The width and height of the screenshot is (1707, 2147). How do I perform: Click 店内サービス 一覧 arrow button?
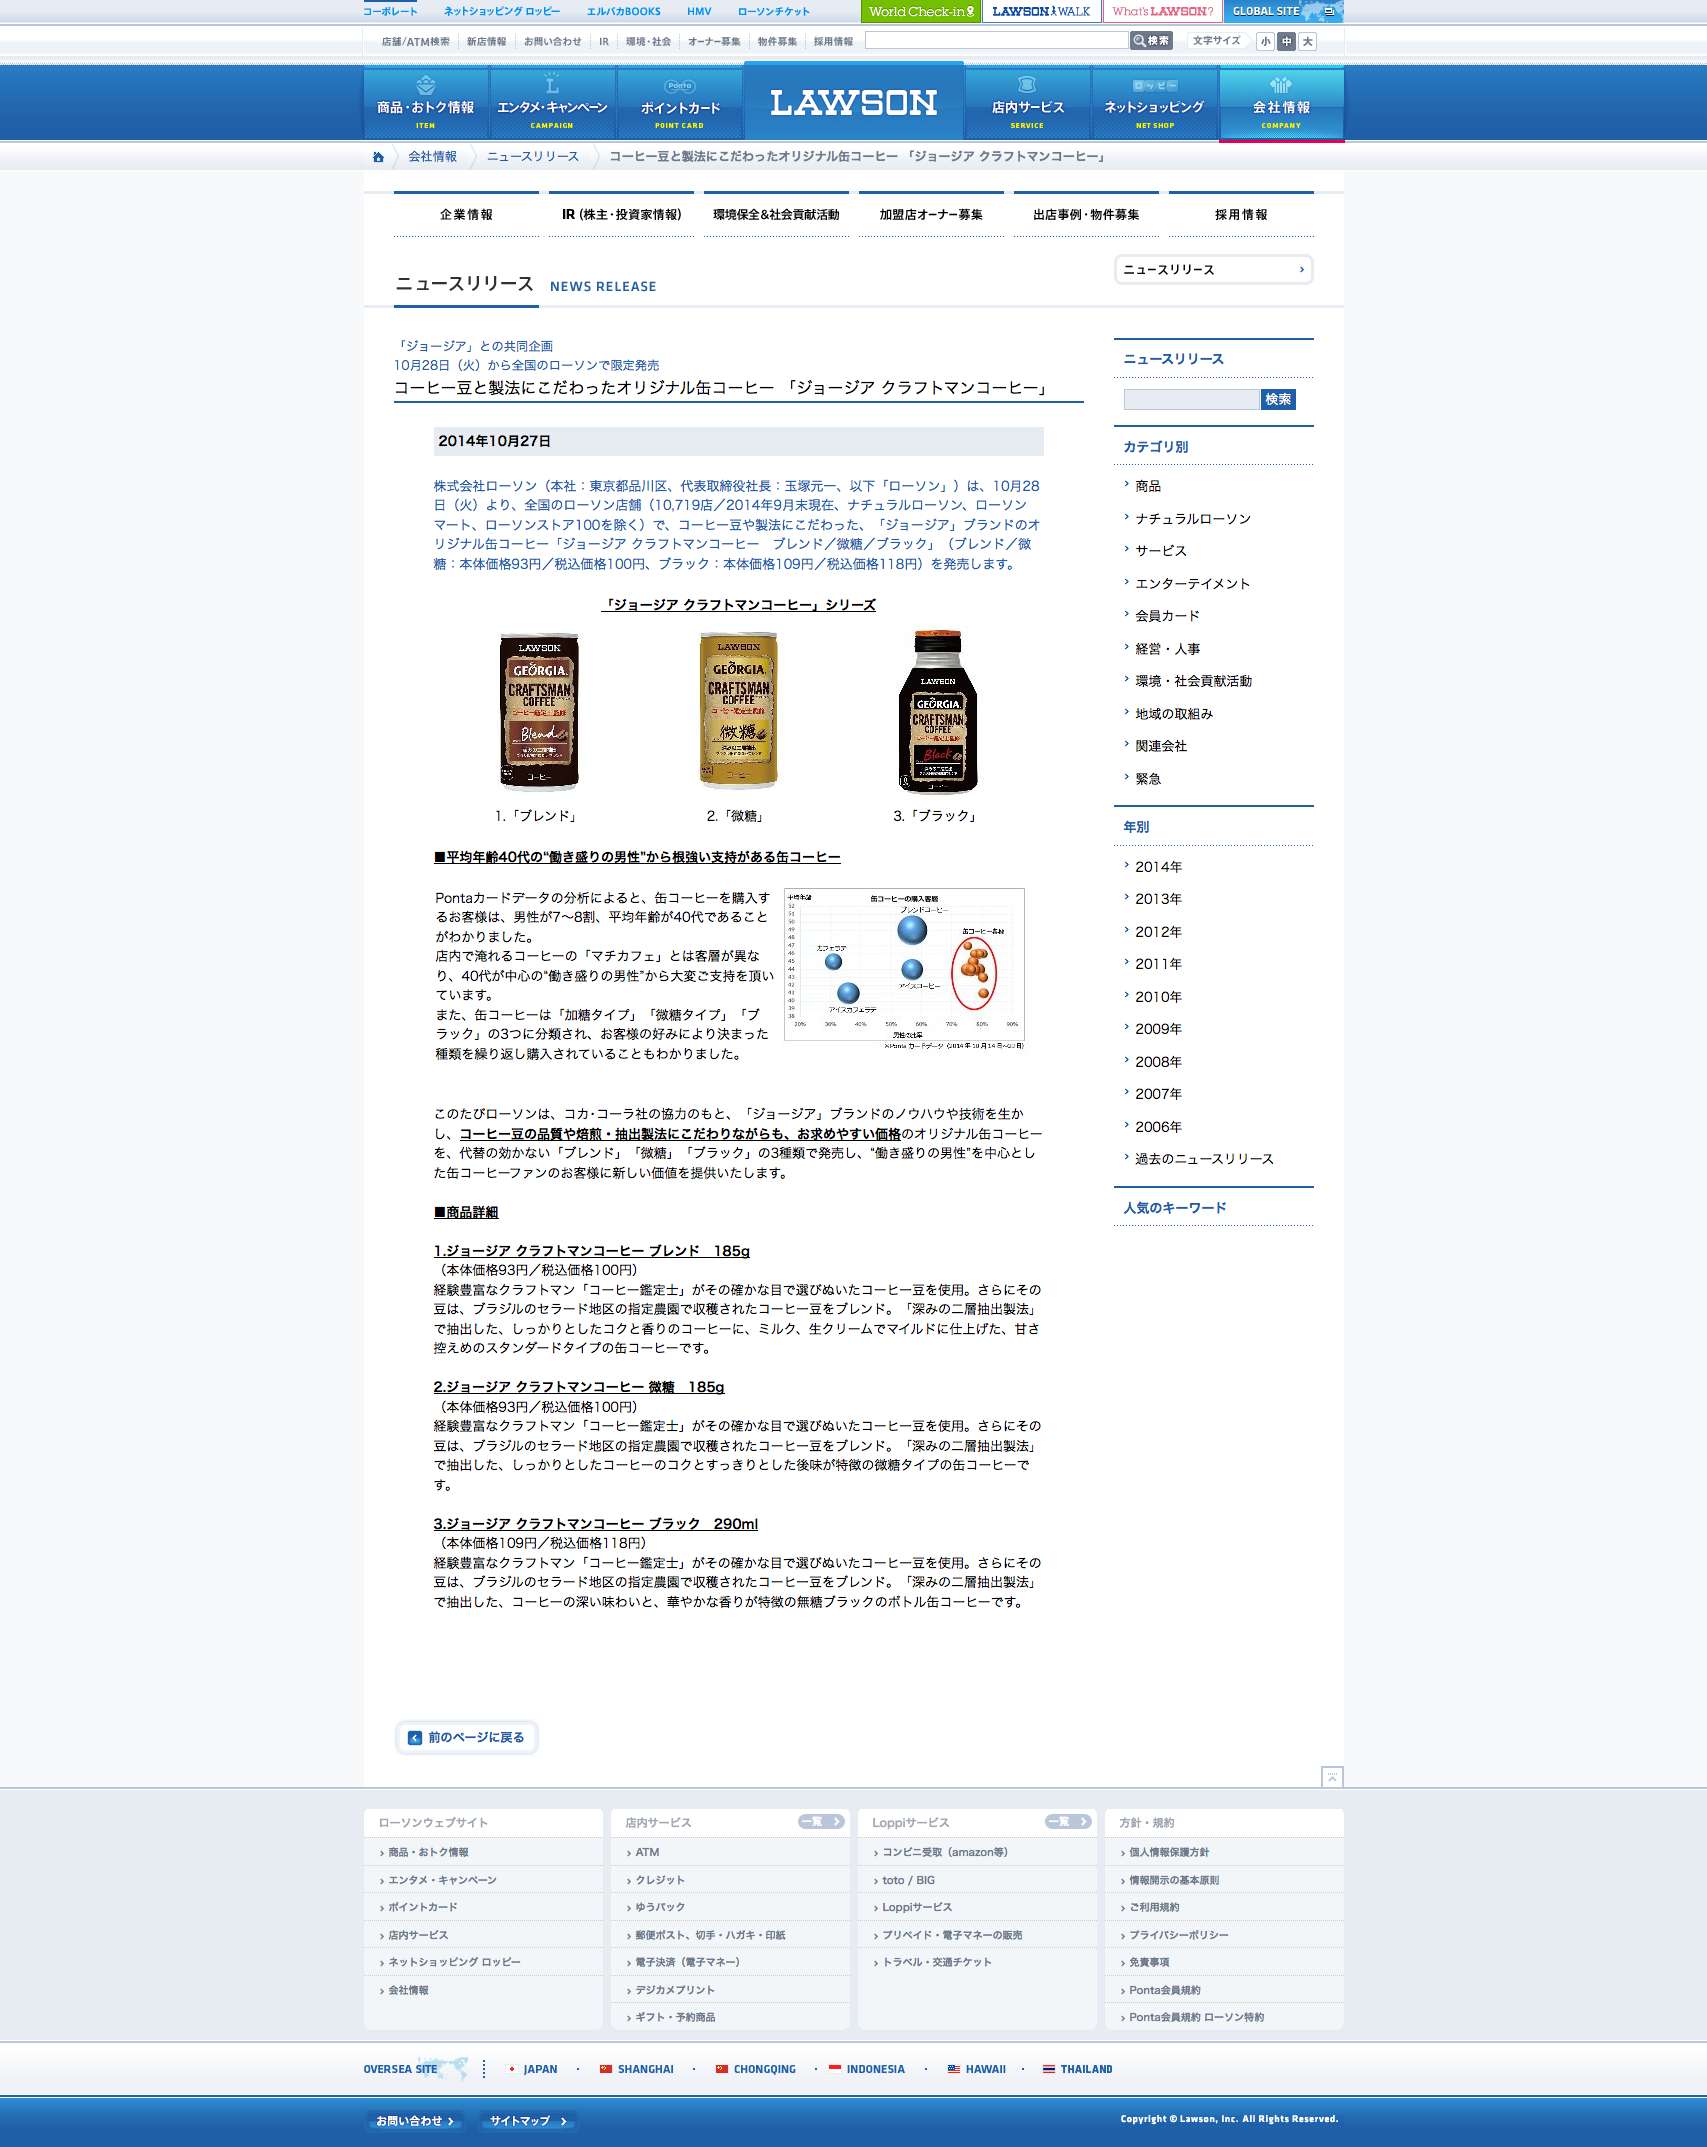click(x=821, y=1822)
